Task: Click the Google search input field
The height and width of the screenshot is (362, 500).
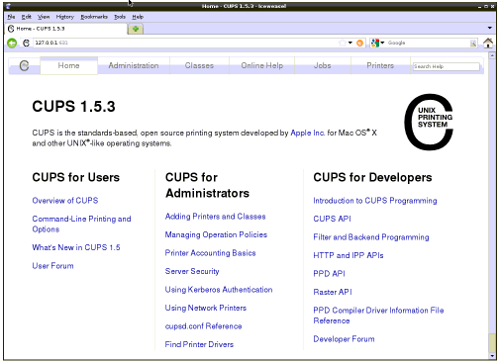Action: [428, 43]
